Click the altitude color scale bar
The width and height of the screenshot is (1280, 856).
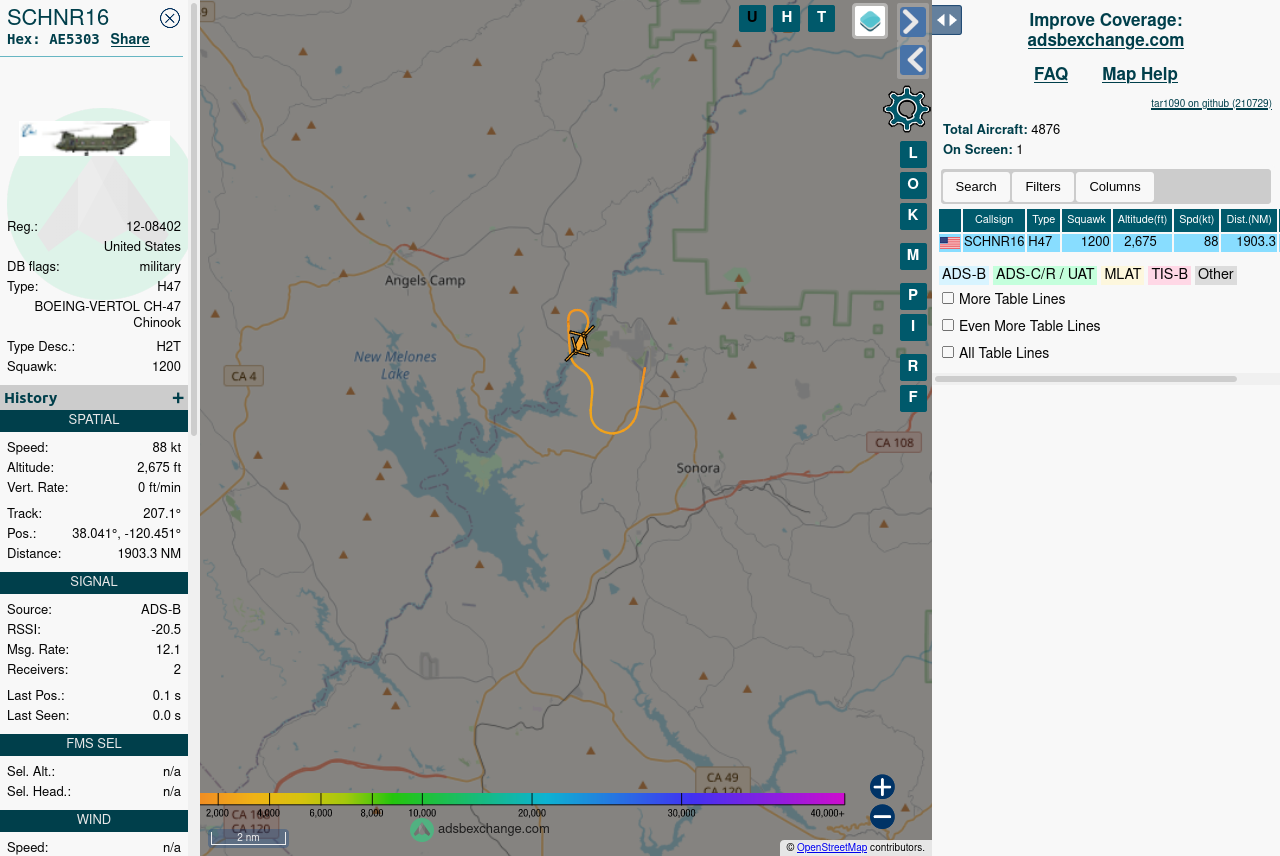pos(522,799)
